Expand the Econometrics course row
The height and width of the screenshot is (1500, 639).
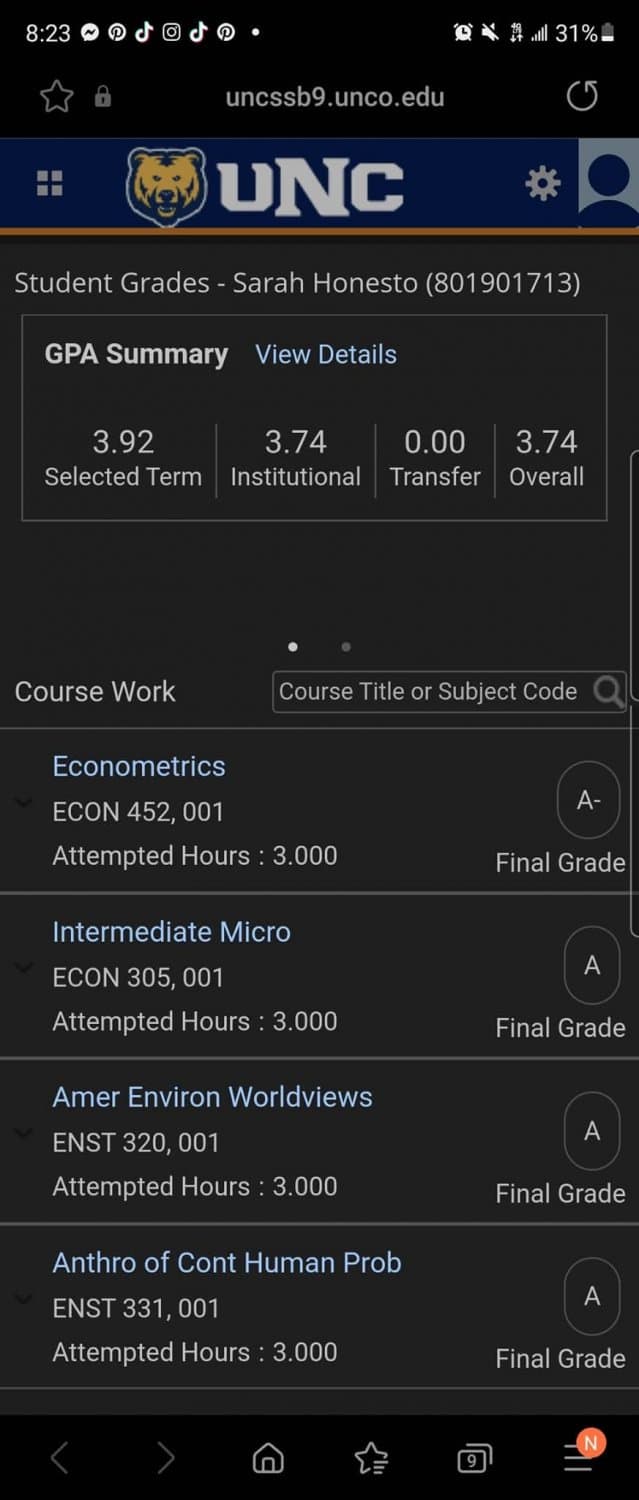[24, 803]
